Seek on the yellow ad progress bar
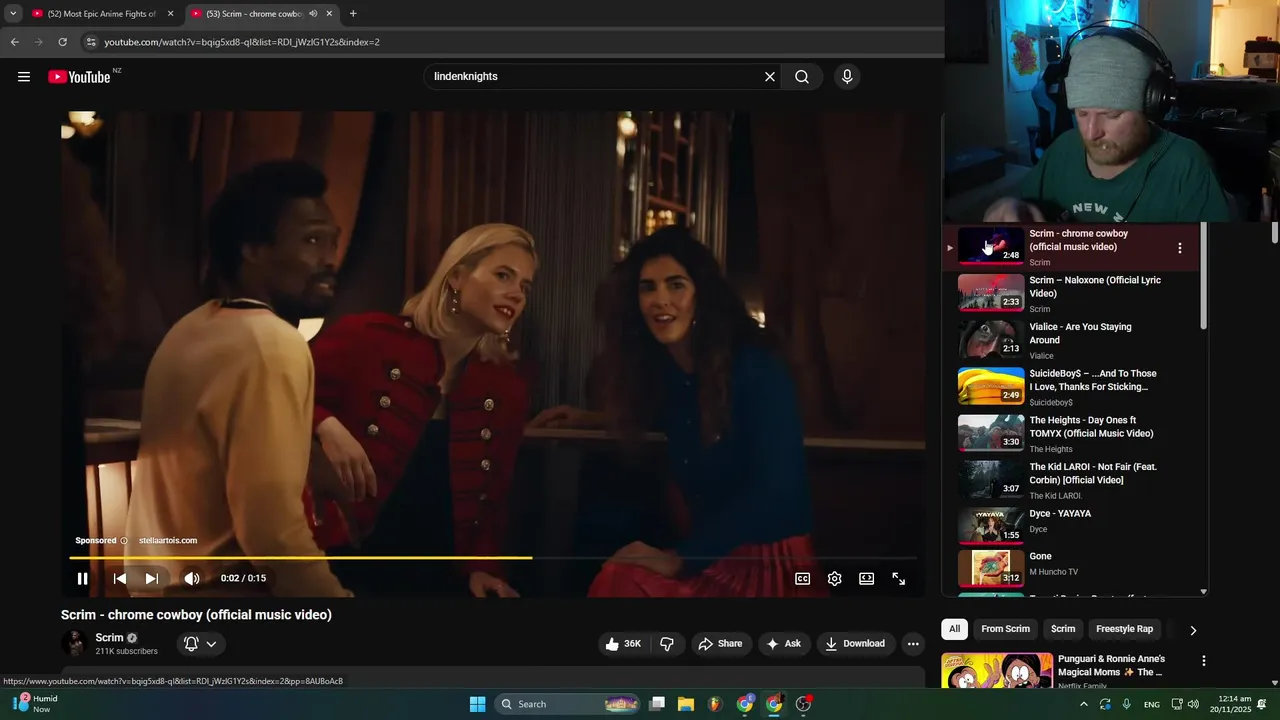Image resolution: width=1280 pixels, height=720 pixels. 494,557
